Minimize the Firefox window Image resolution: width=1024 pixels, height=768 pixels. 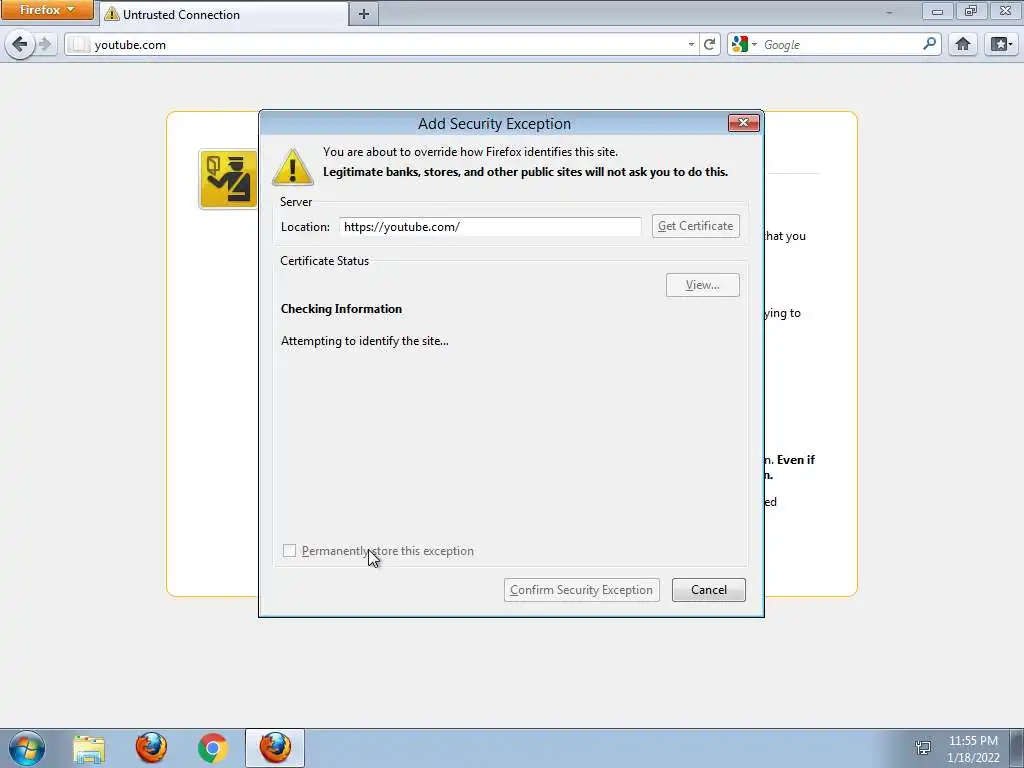(937, 11)
